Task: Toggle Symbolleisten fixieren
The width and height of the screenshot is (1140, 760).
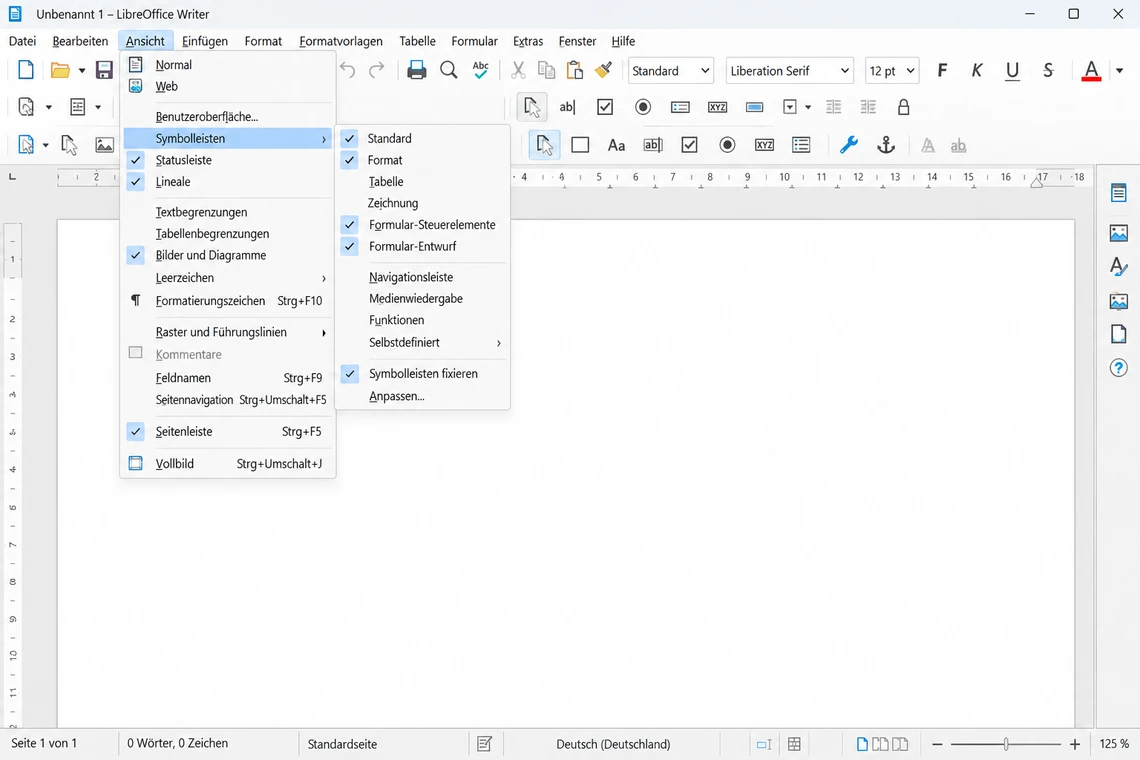Action: coord(423,374)
